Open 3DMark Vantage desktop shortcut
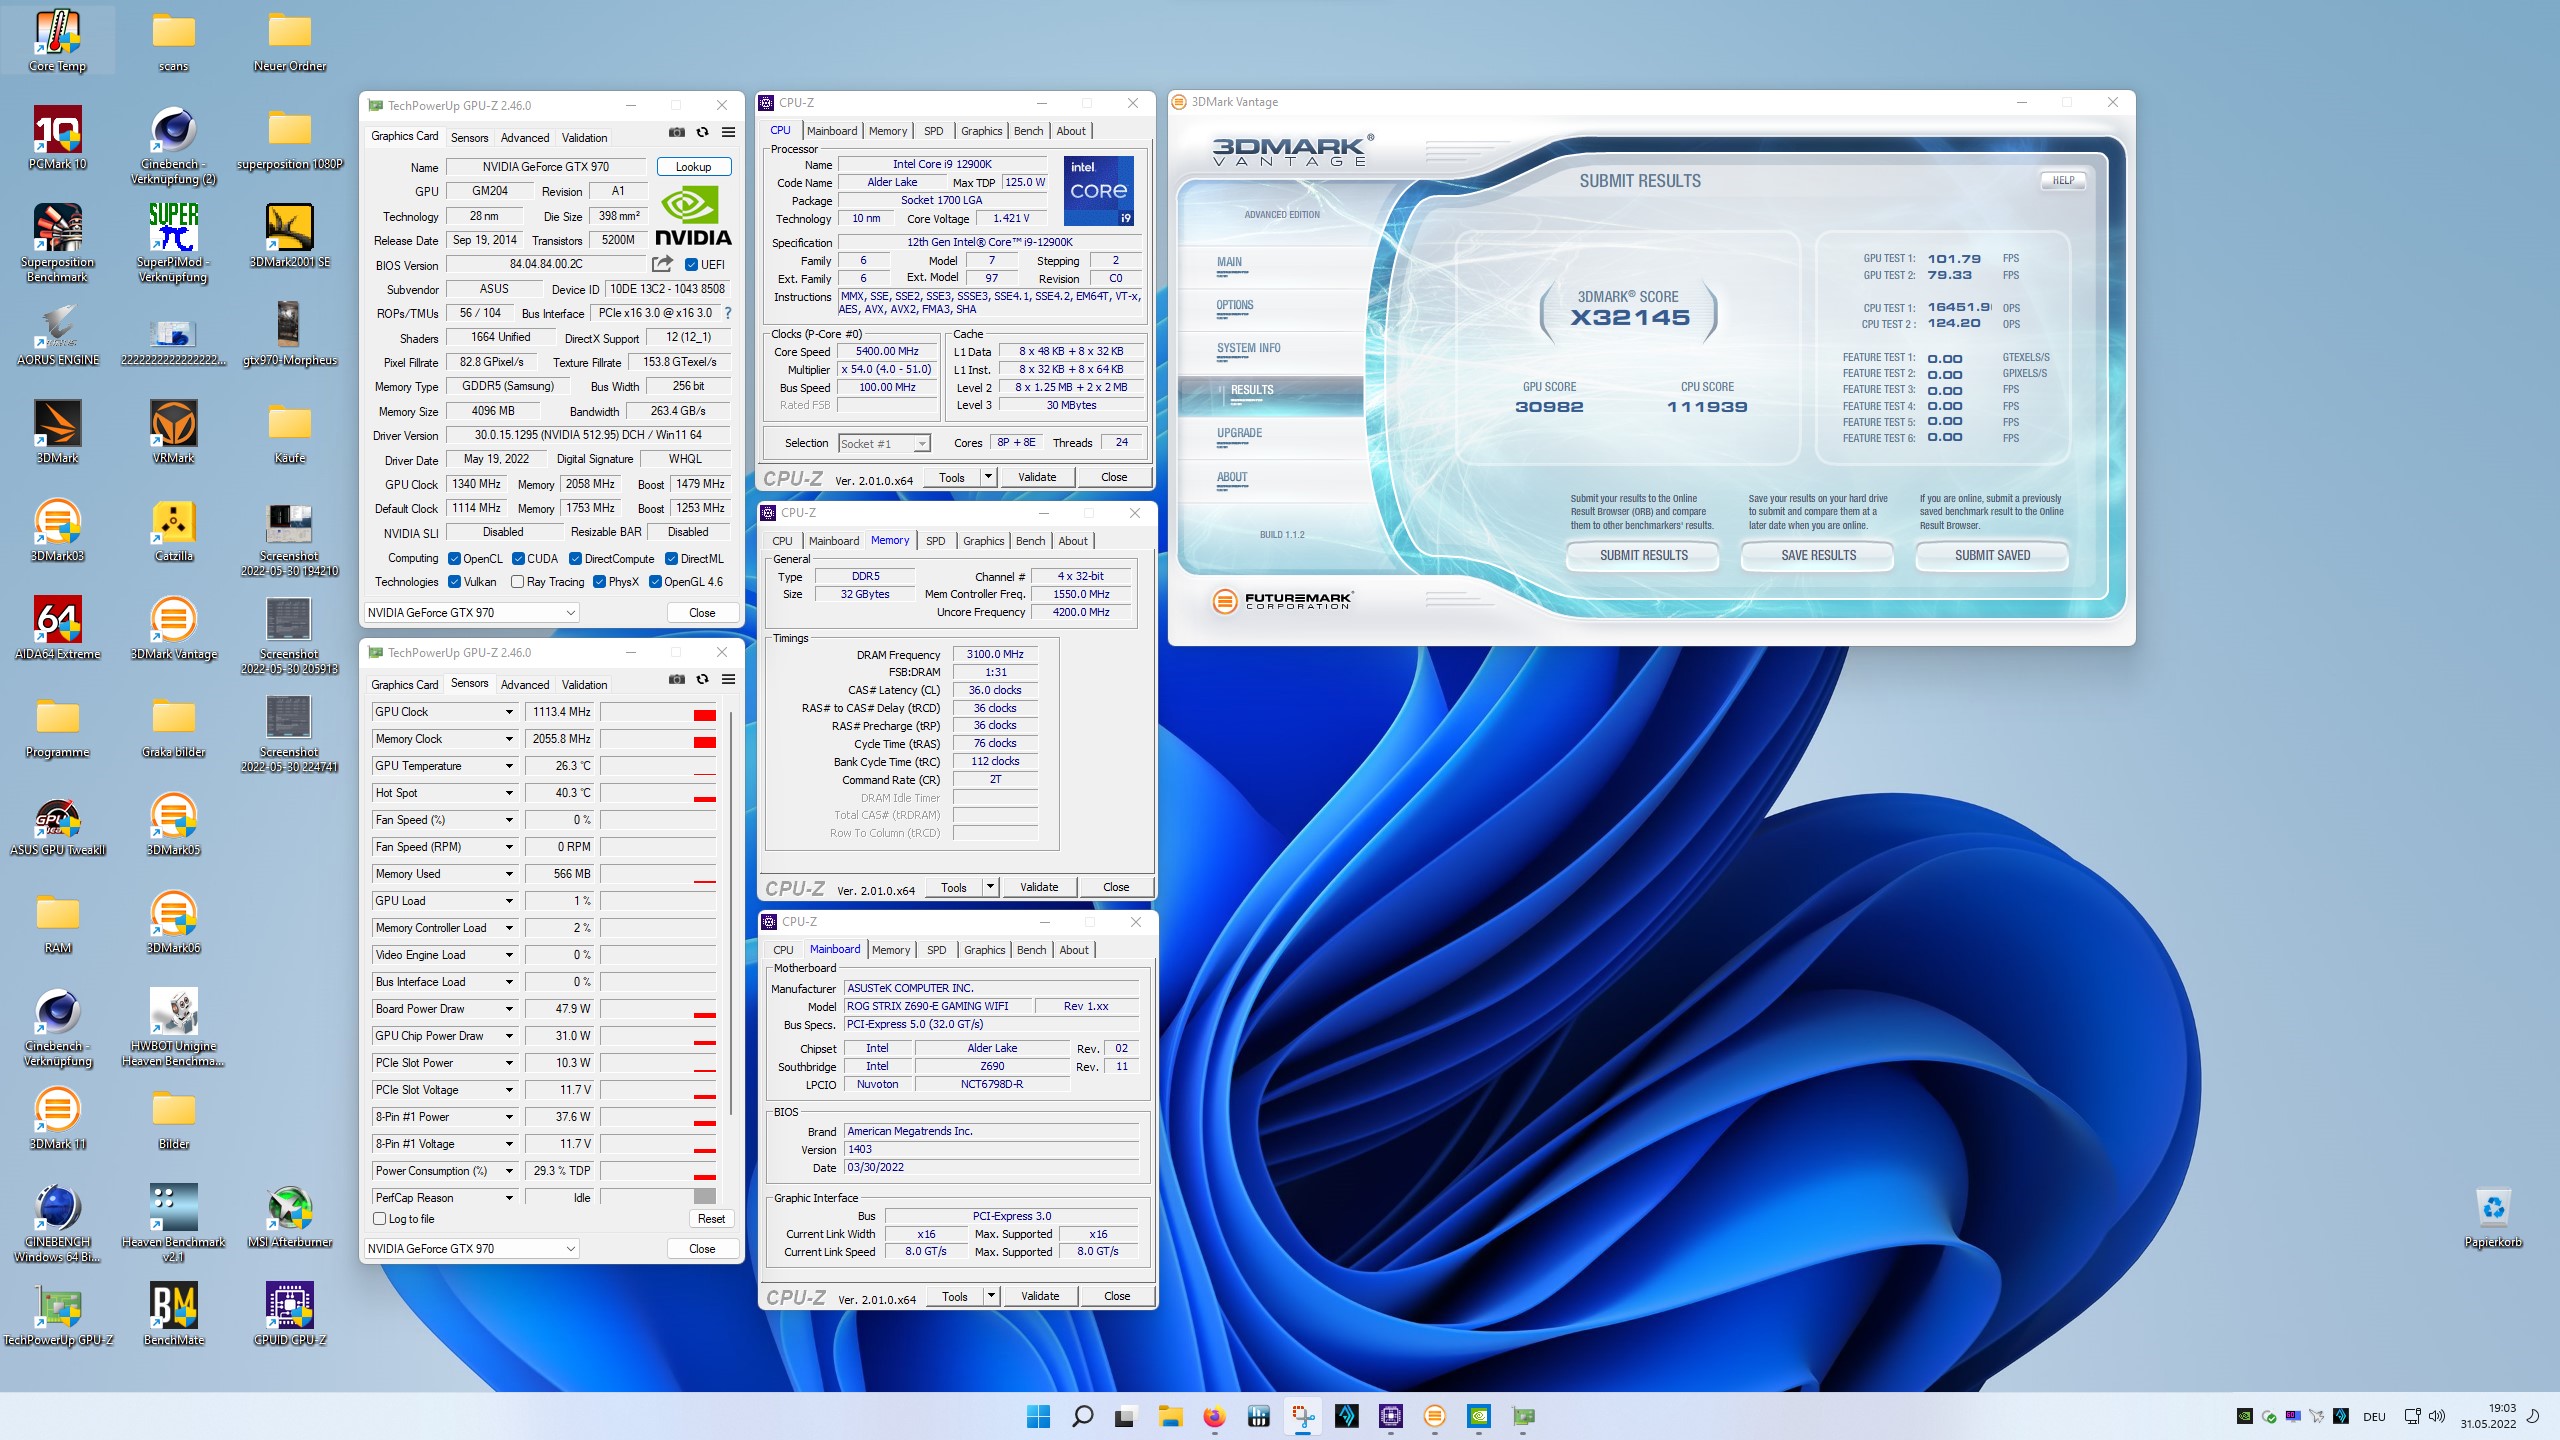 (x=174, y=629)
